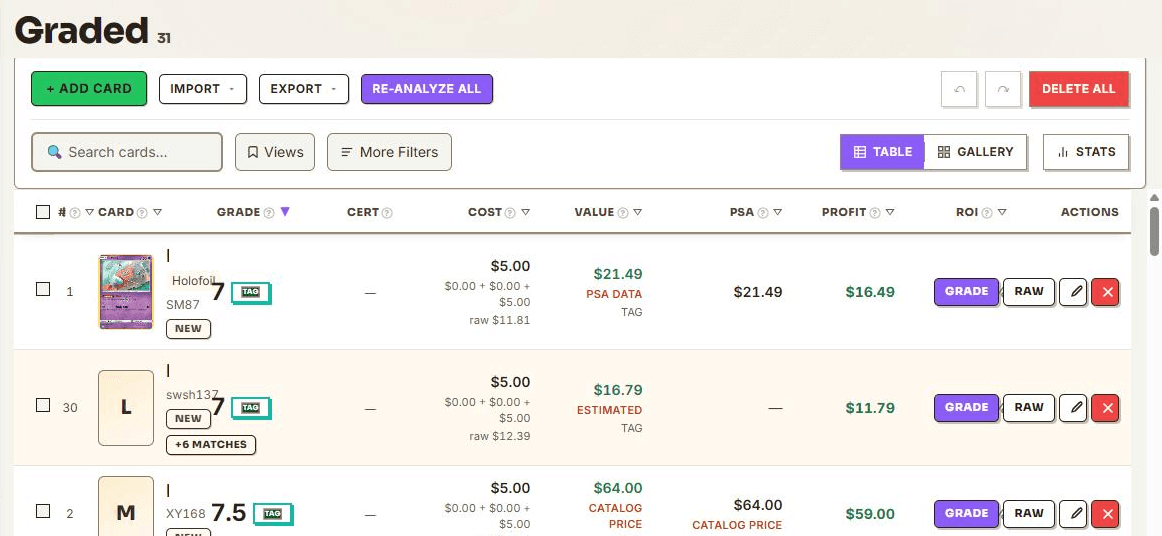1162x536 pixels.
Task: Edit the swsh137 card with pencil icon
Action: (x=1073, y=408)
